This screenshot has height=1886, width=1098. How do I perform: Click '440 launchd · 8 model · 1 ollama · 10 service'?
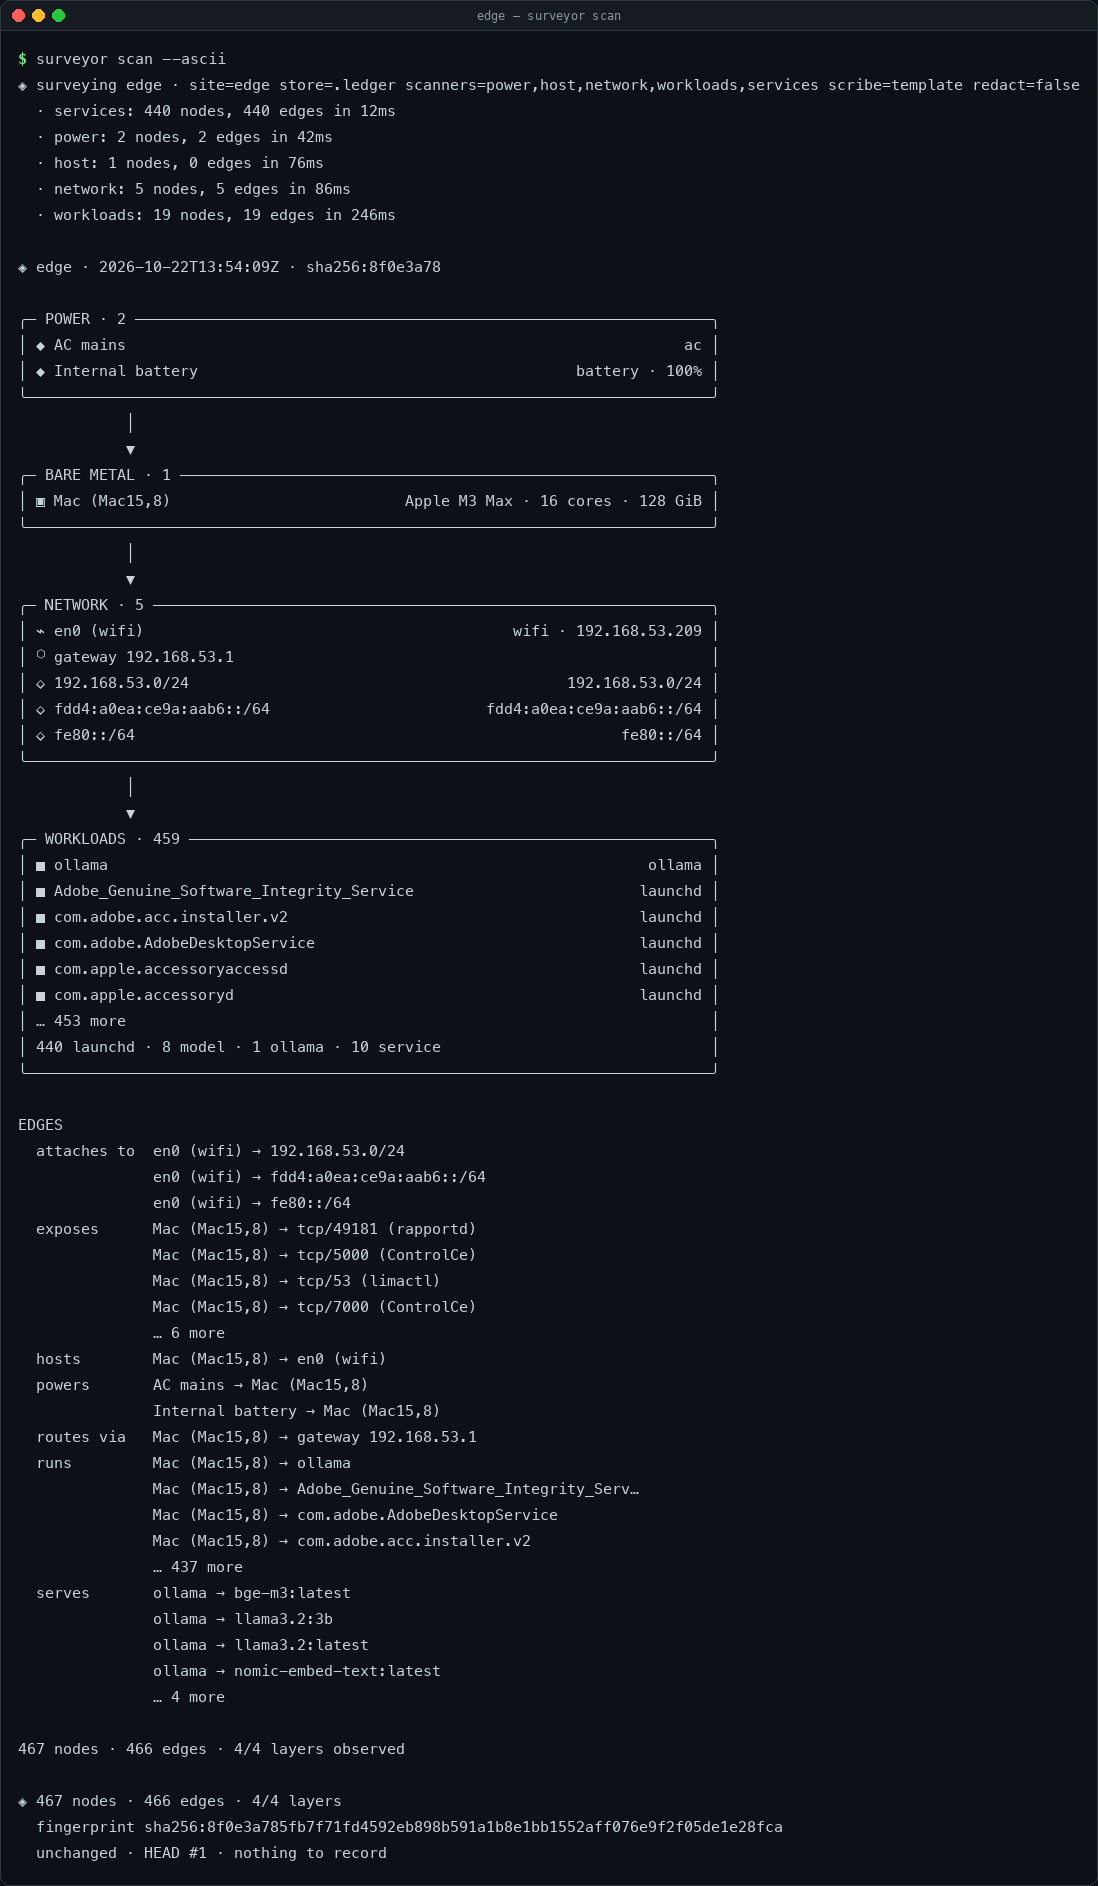tap(238, 1047)
